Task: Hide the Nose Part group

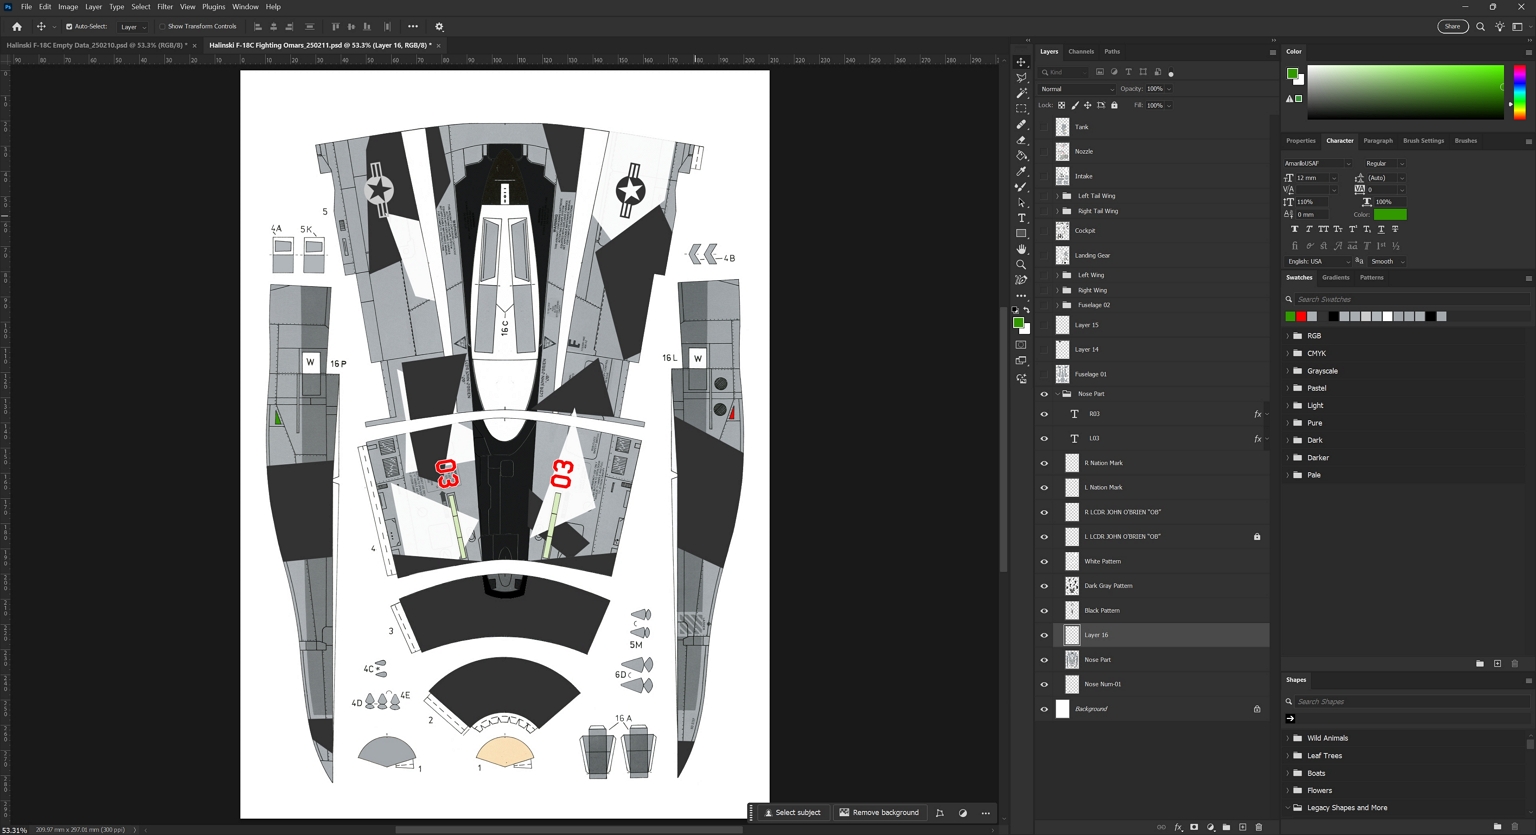Action: 1044,394
